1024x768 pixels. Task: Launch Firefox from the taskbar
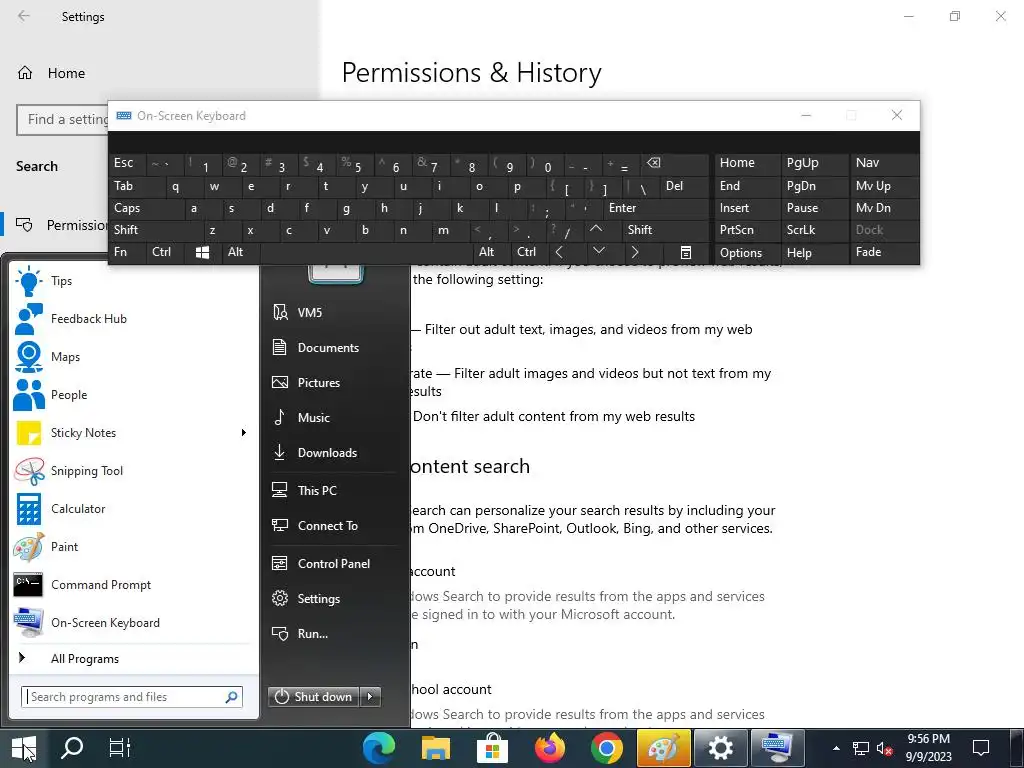point(549,748)
